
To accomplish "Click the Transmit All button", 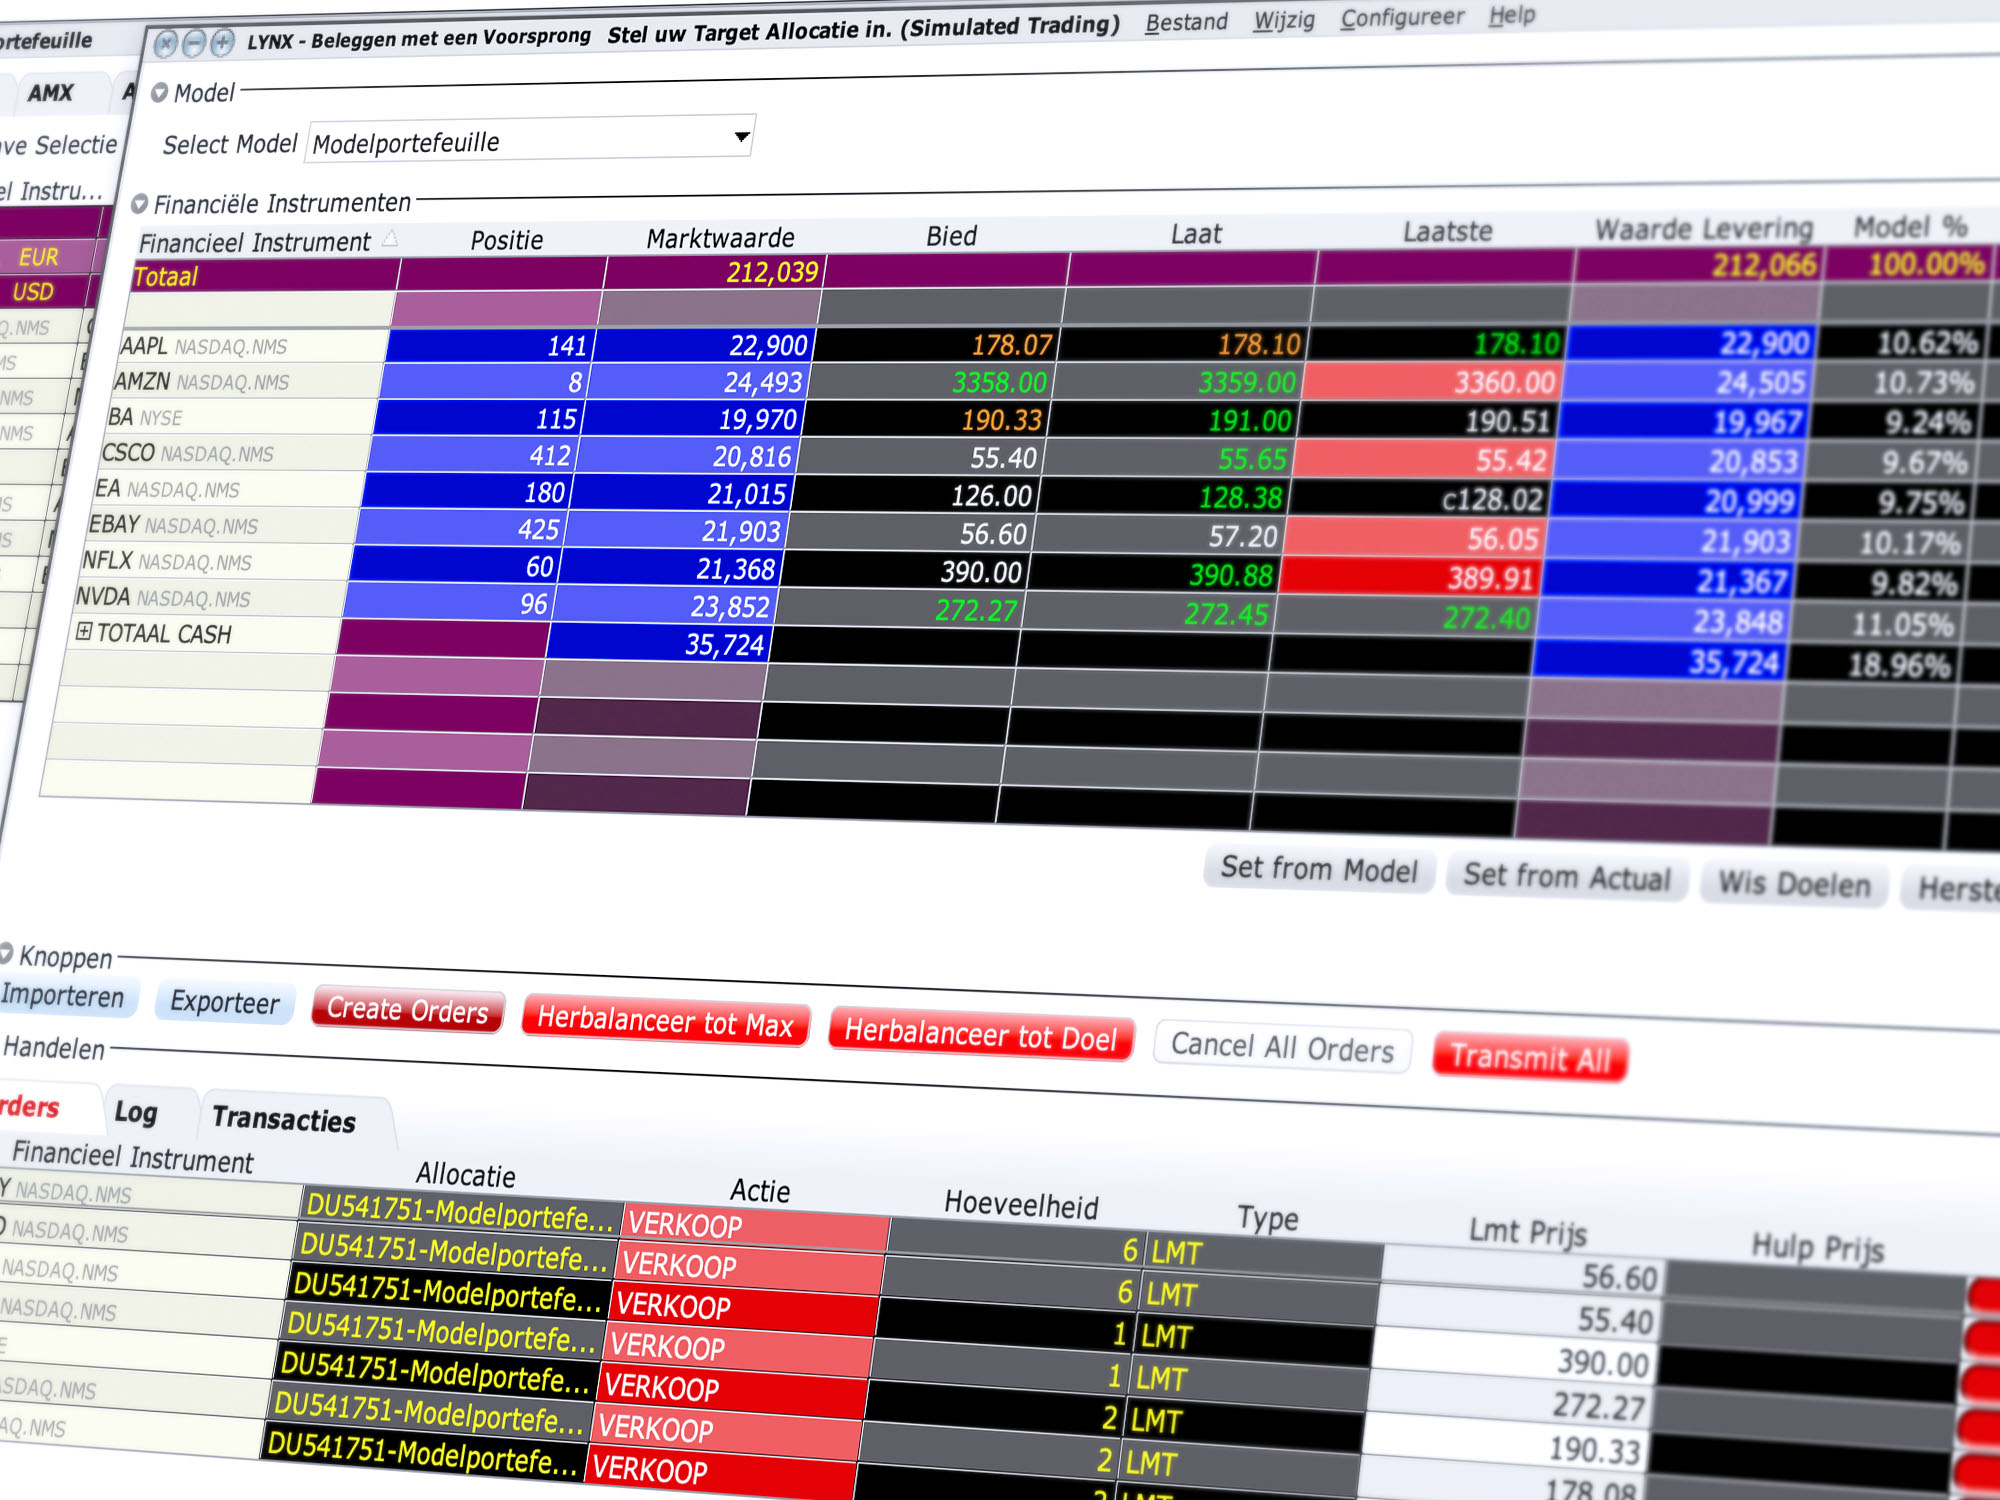I will click(1530, 1057).
